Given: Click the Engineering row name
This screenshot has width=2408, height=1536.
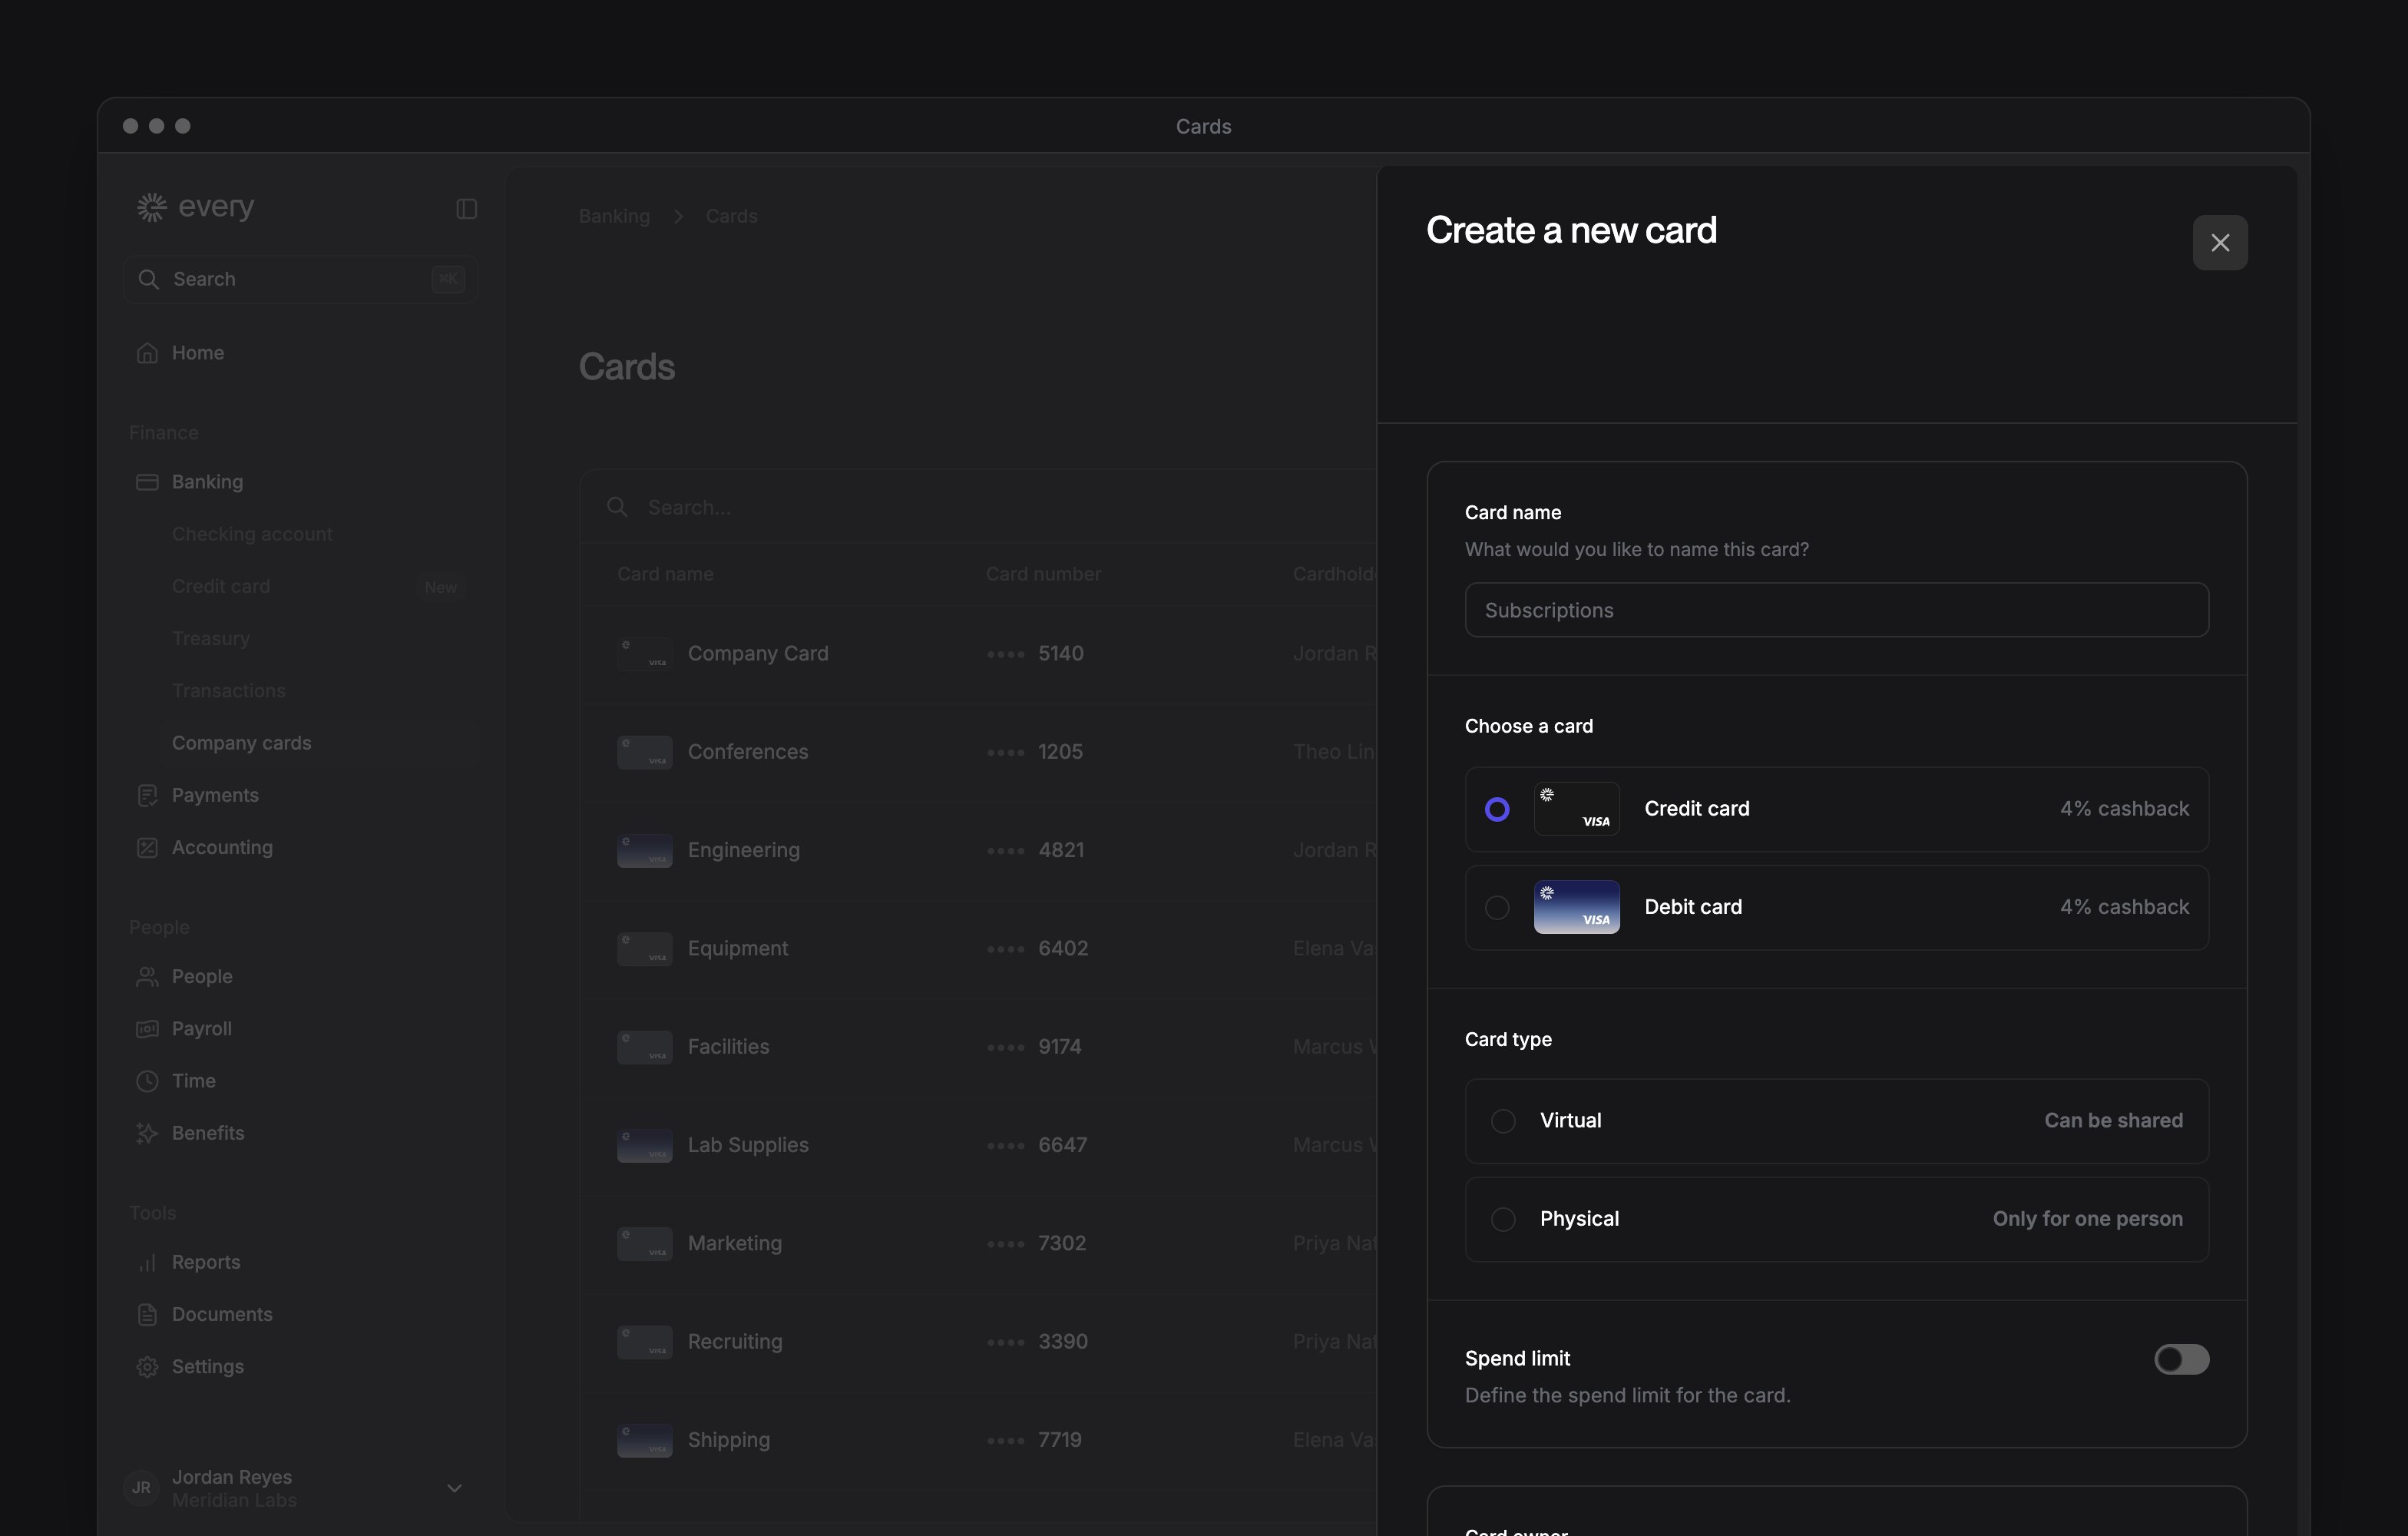Looking at the screenshot, I should tap(744, 850).
